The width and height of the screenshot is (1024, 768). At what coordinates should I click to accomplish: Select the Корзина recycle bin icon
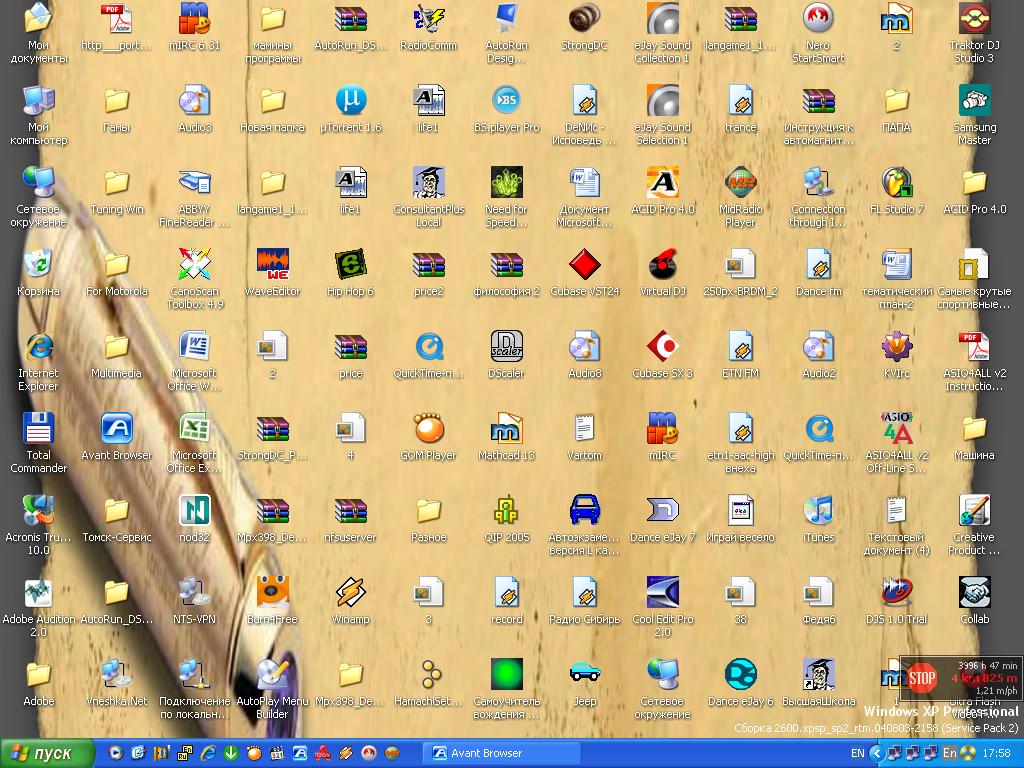39,265
